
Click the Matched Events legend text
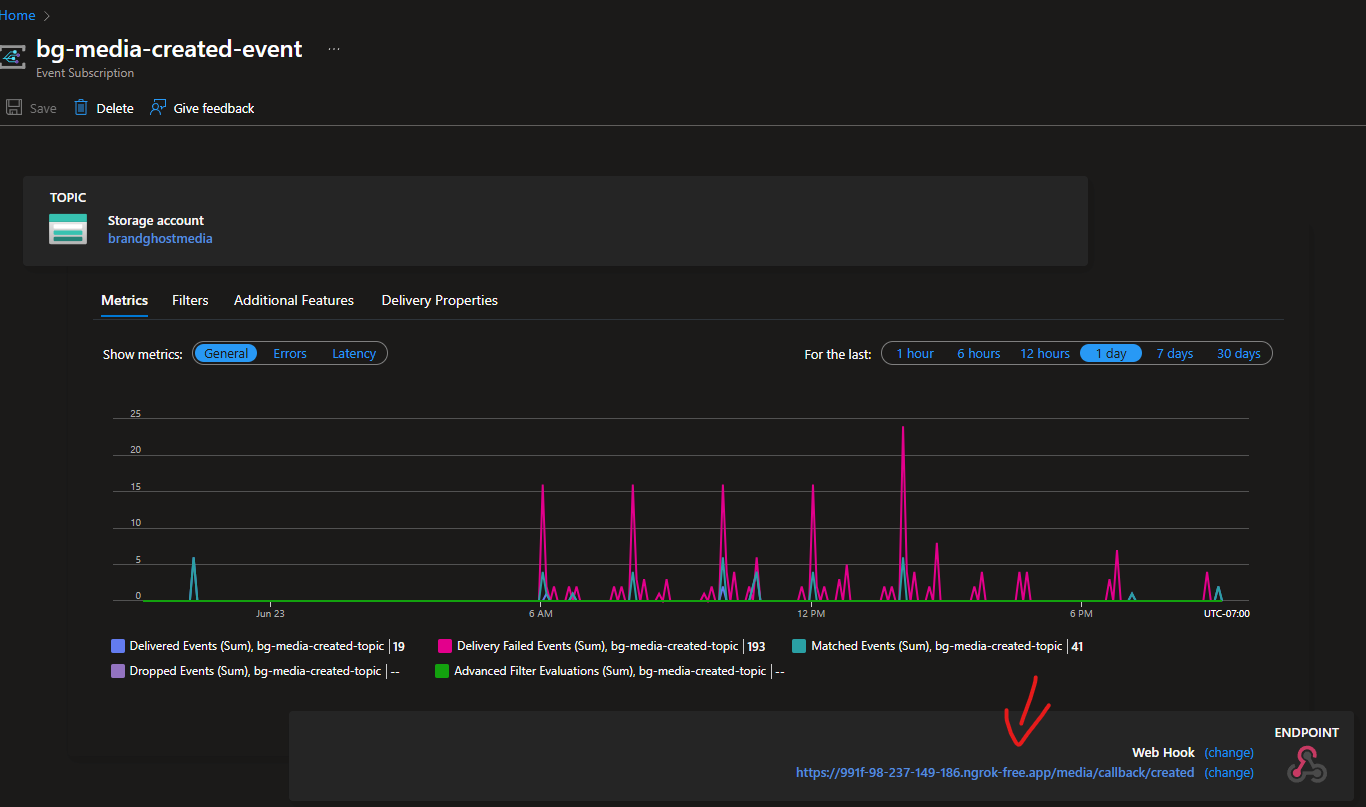tap(937, 646)
